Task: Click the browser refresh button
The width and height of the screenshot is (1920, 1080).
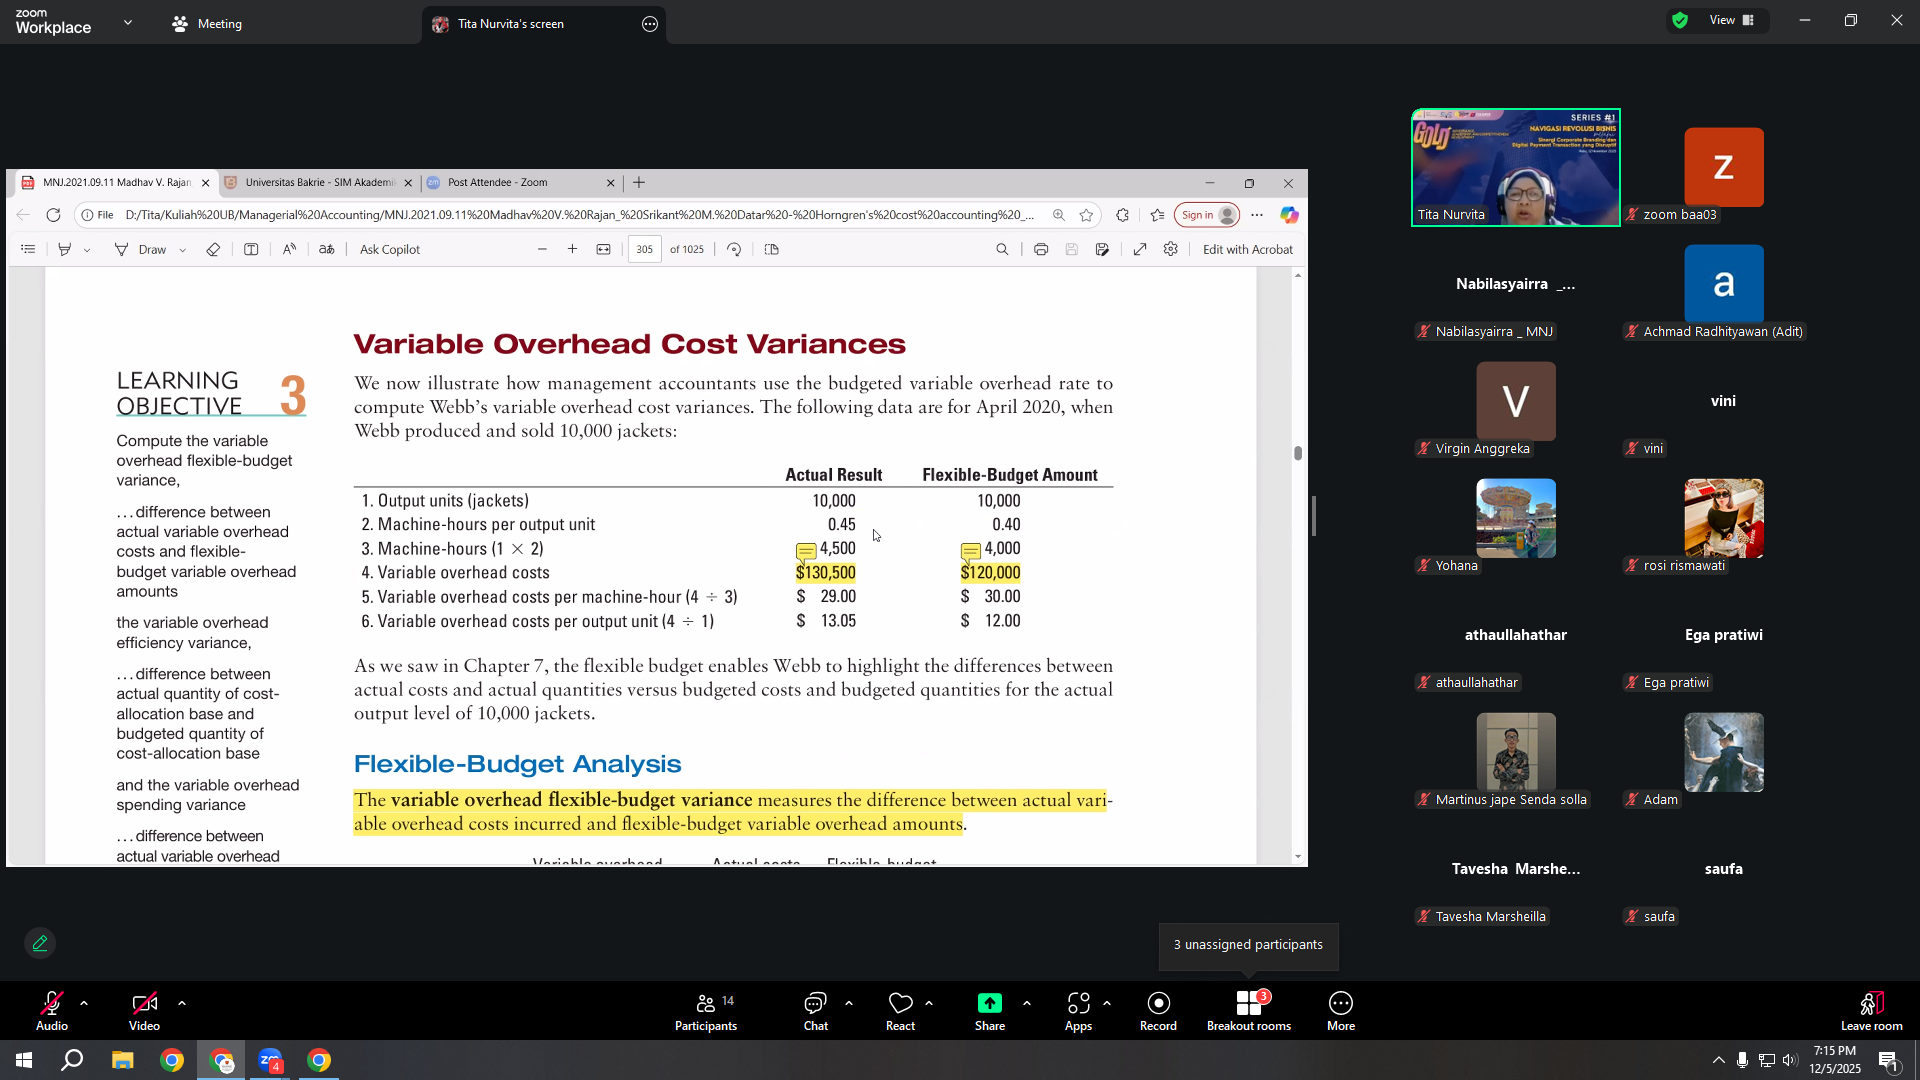Action: pyautogui.click(x=53, y=215)
